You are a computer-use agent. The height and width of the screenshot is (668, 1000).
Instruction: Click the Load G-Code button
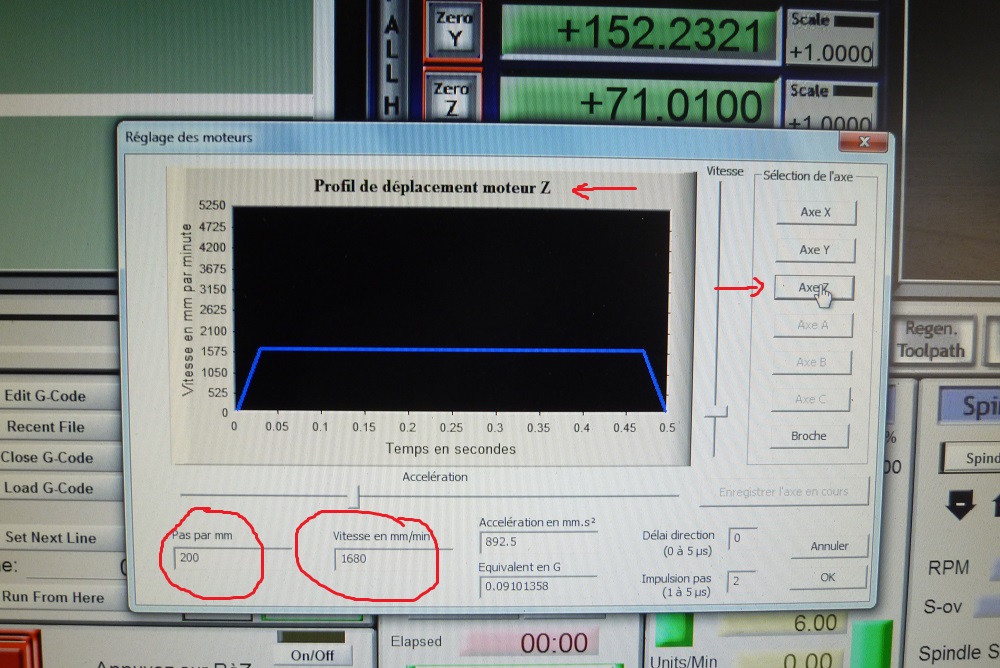(x=48, y=488)
